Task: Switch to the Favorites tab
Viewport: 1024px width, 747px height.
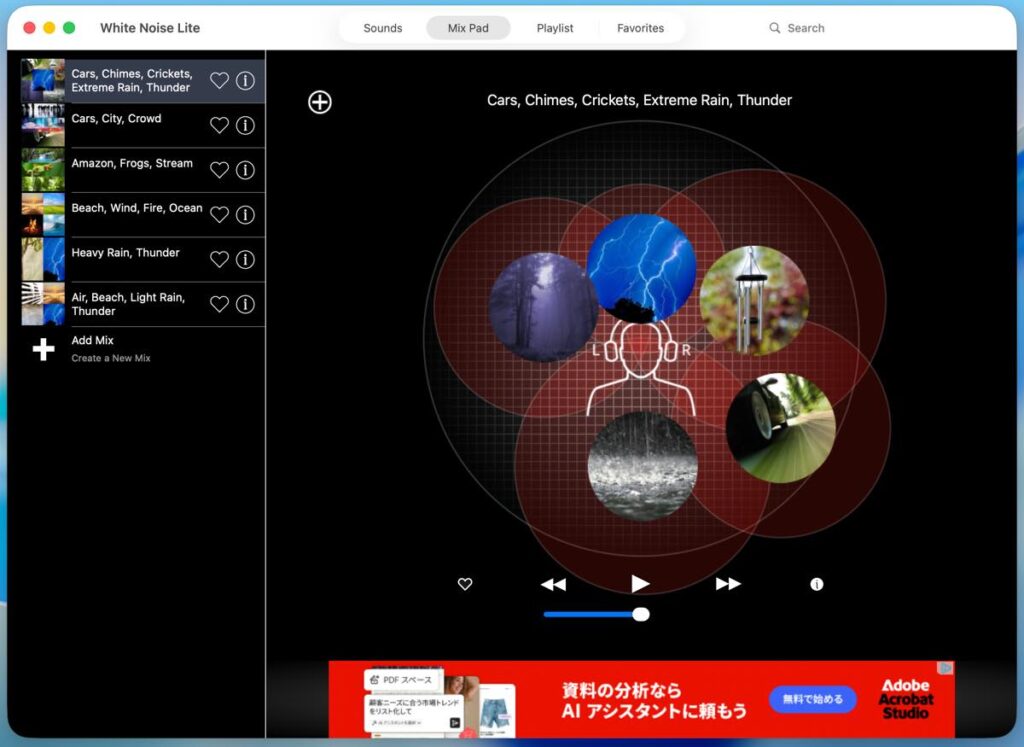Action: [640, 28]
